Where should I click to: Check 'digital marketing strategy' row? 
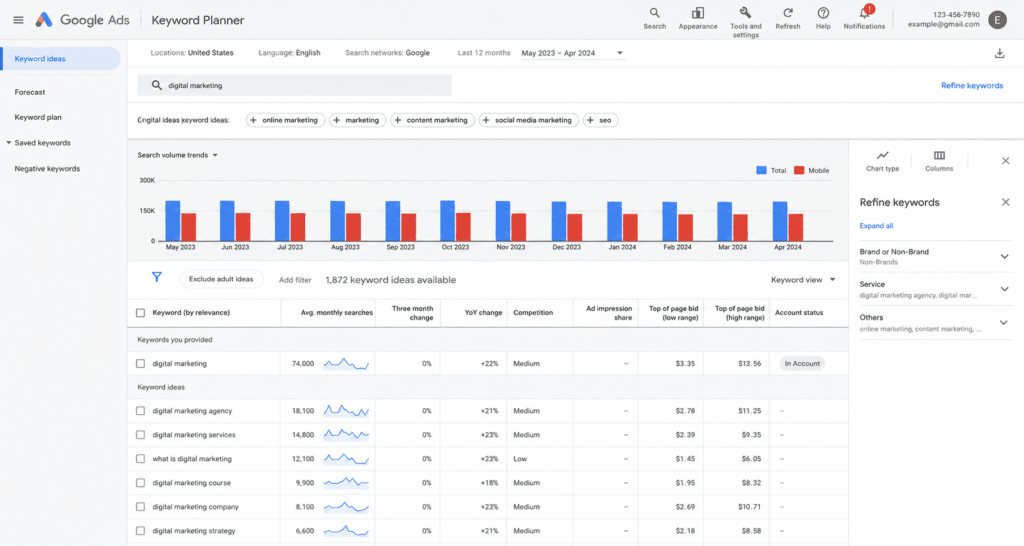click(140, 531)
